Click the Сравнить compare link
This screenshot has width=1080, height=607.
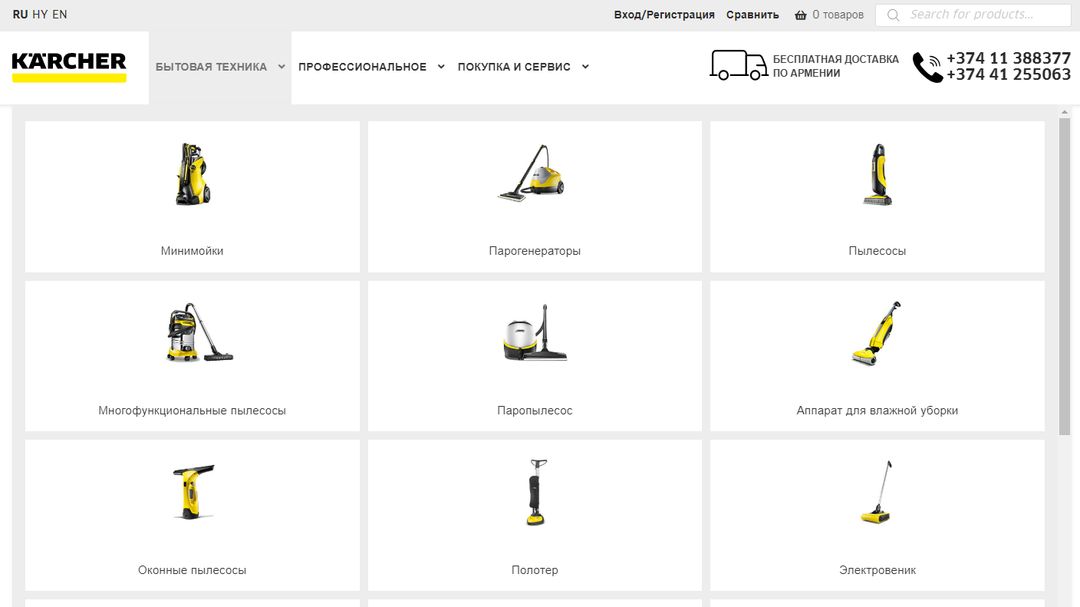coord(752,15)
